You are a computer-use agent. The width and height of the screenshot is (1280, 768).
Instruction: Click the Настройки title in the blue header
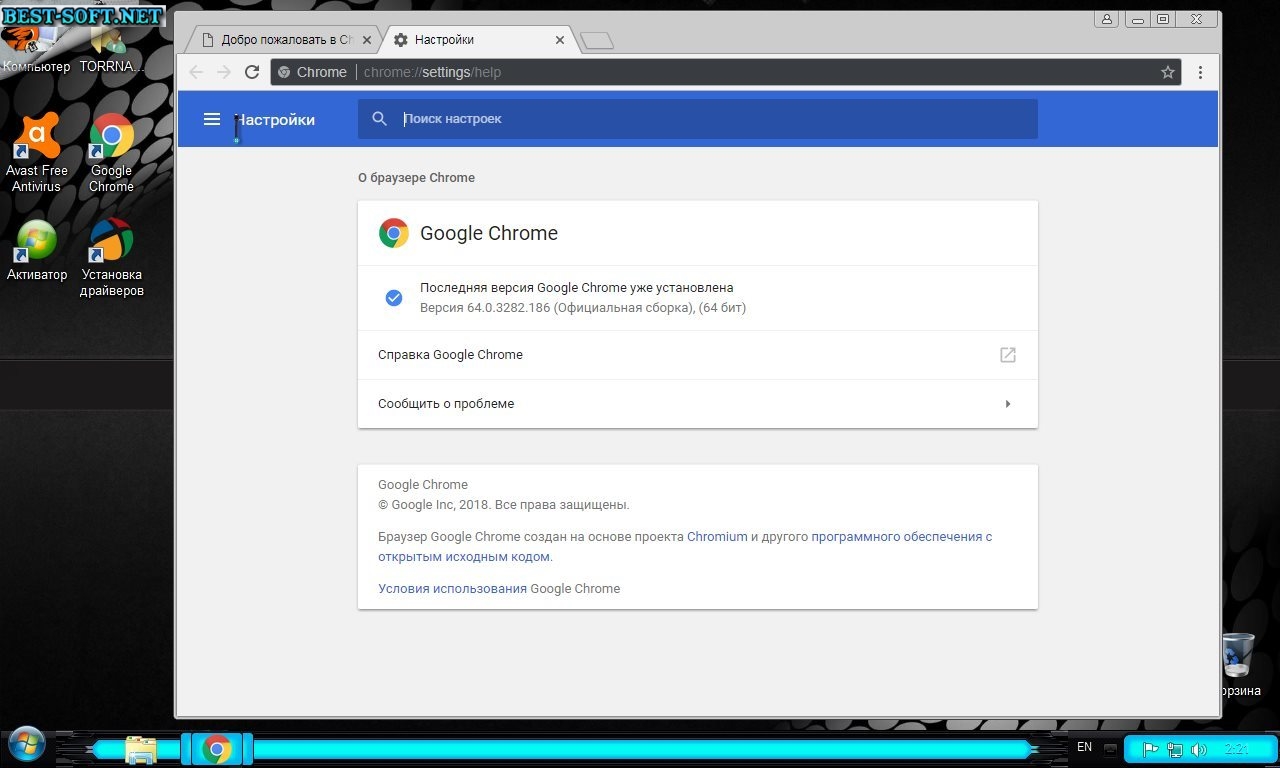tap(275, 120)
